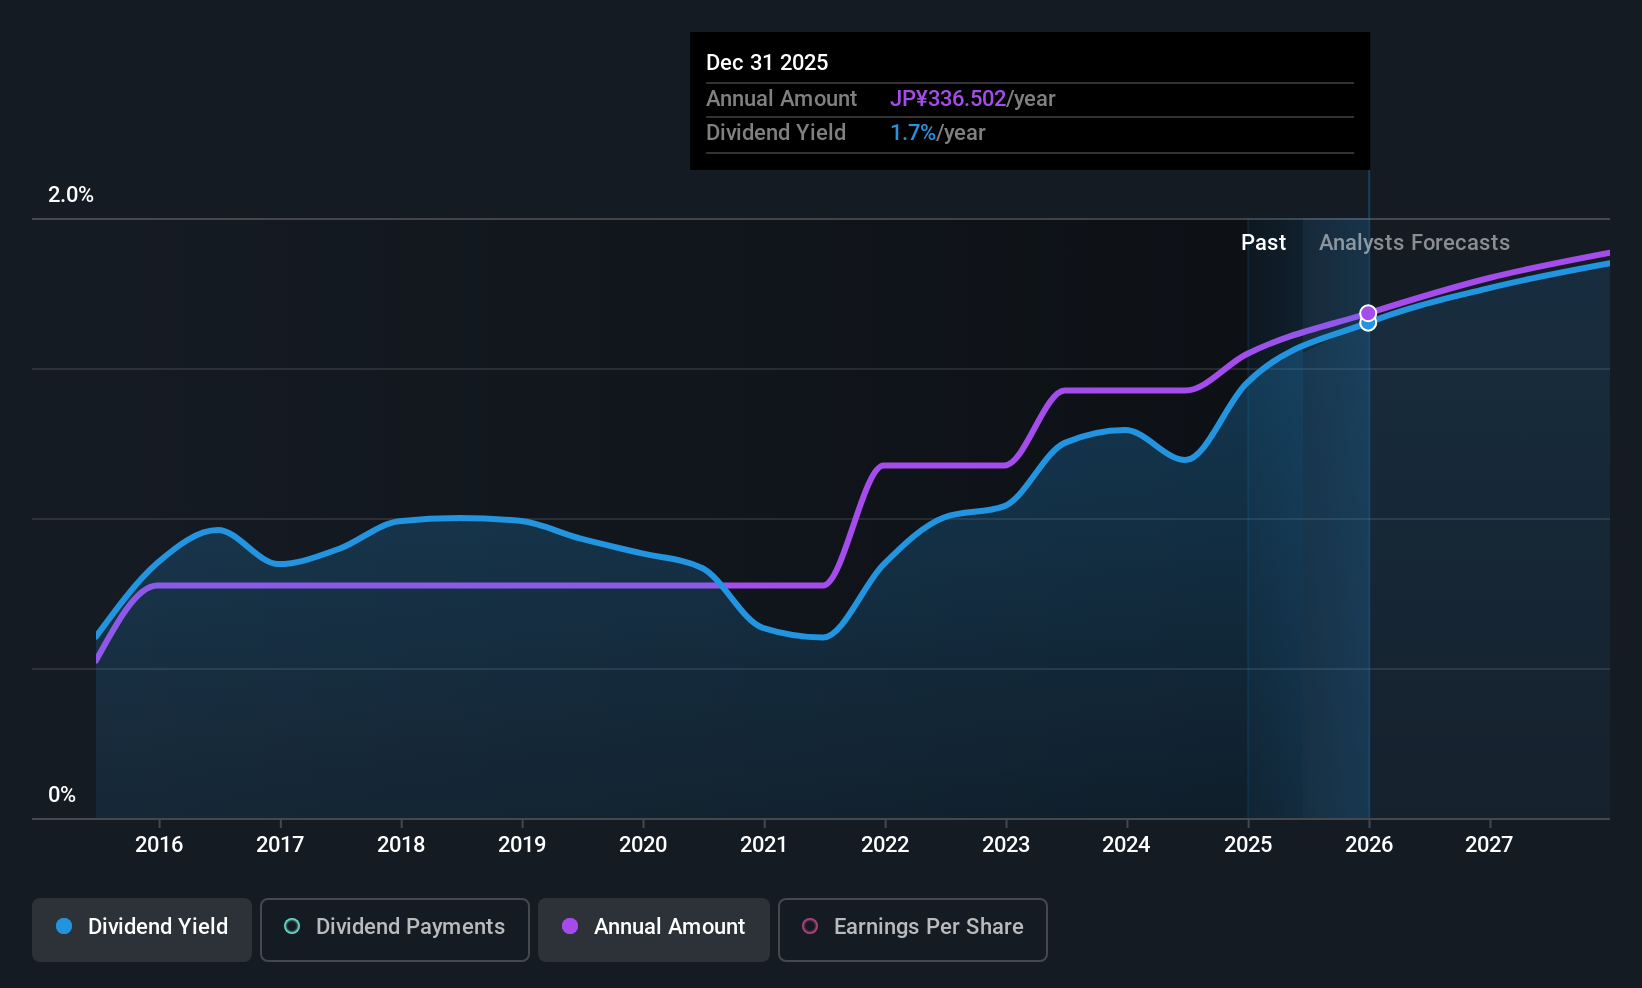Click the teal Dividend Payments circle icon
1642x988 pixels.
pos(292,926)
